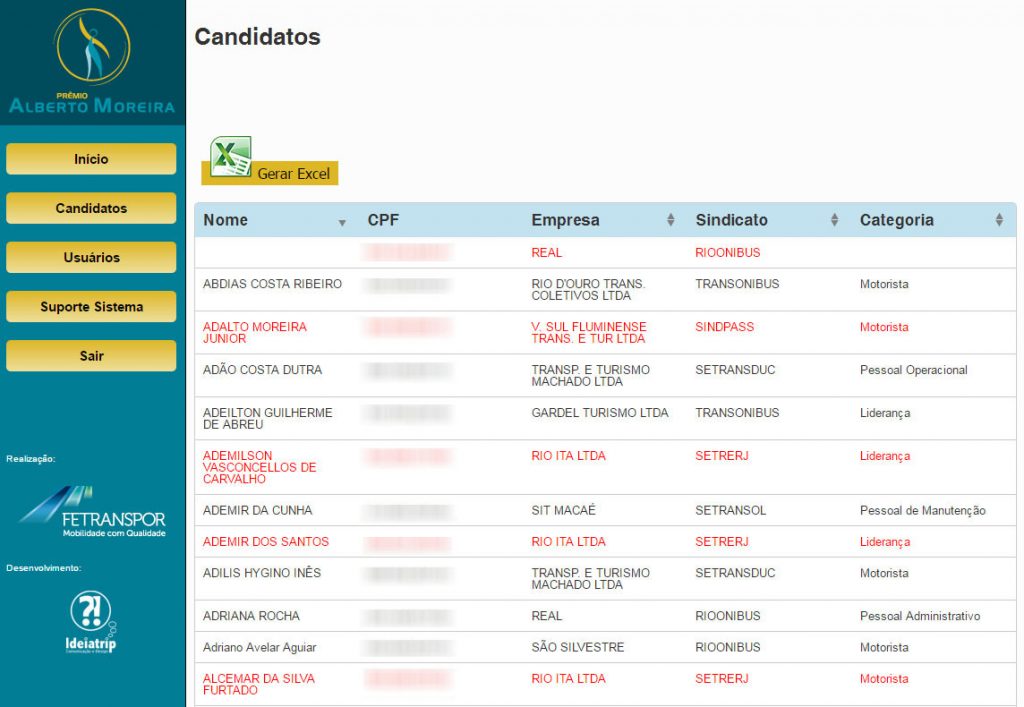The height and width of the screenshot is (707, 1024).
Task: Click the Fetranspor logo
Action: (x=92, y=511)
